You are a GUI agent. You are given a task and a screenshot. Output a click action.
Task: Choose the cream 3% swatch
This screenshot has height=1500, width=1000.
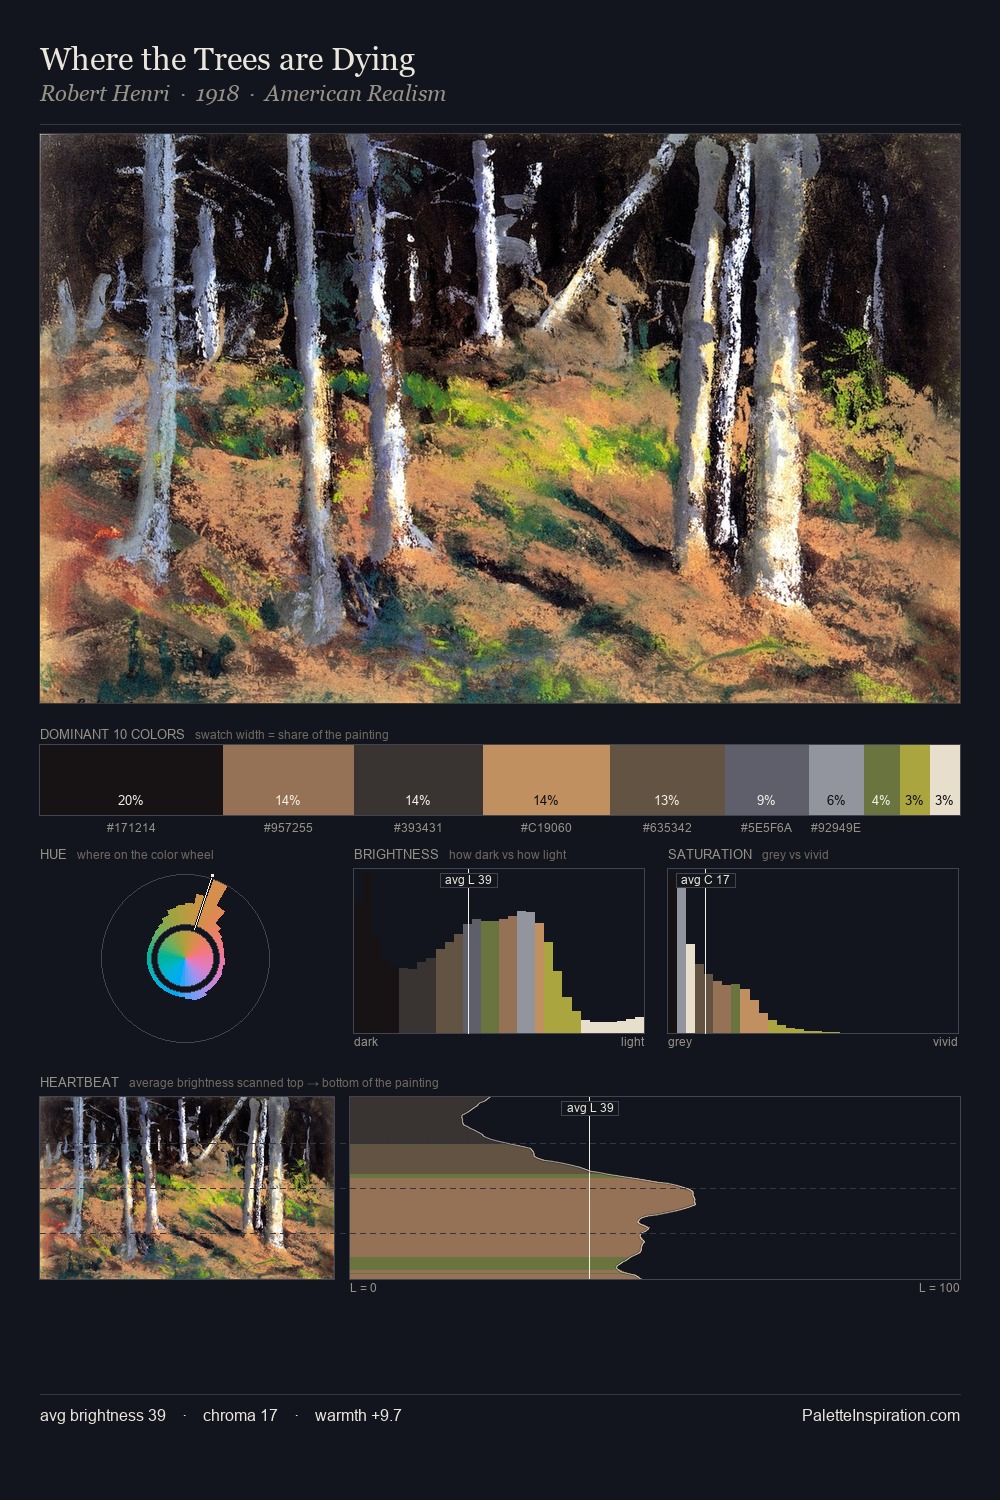(945, 780)
